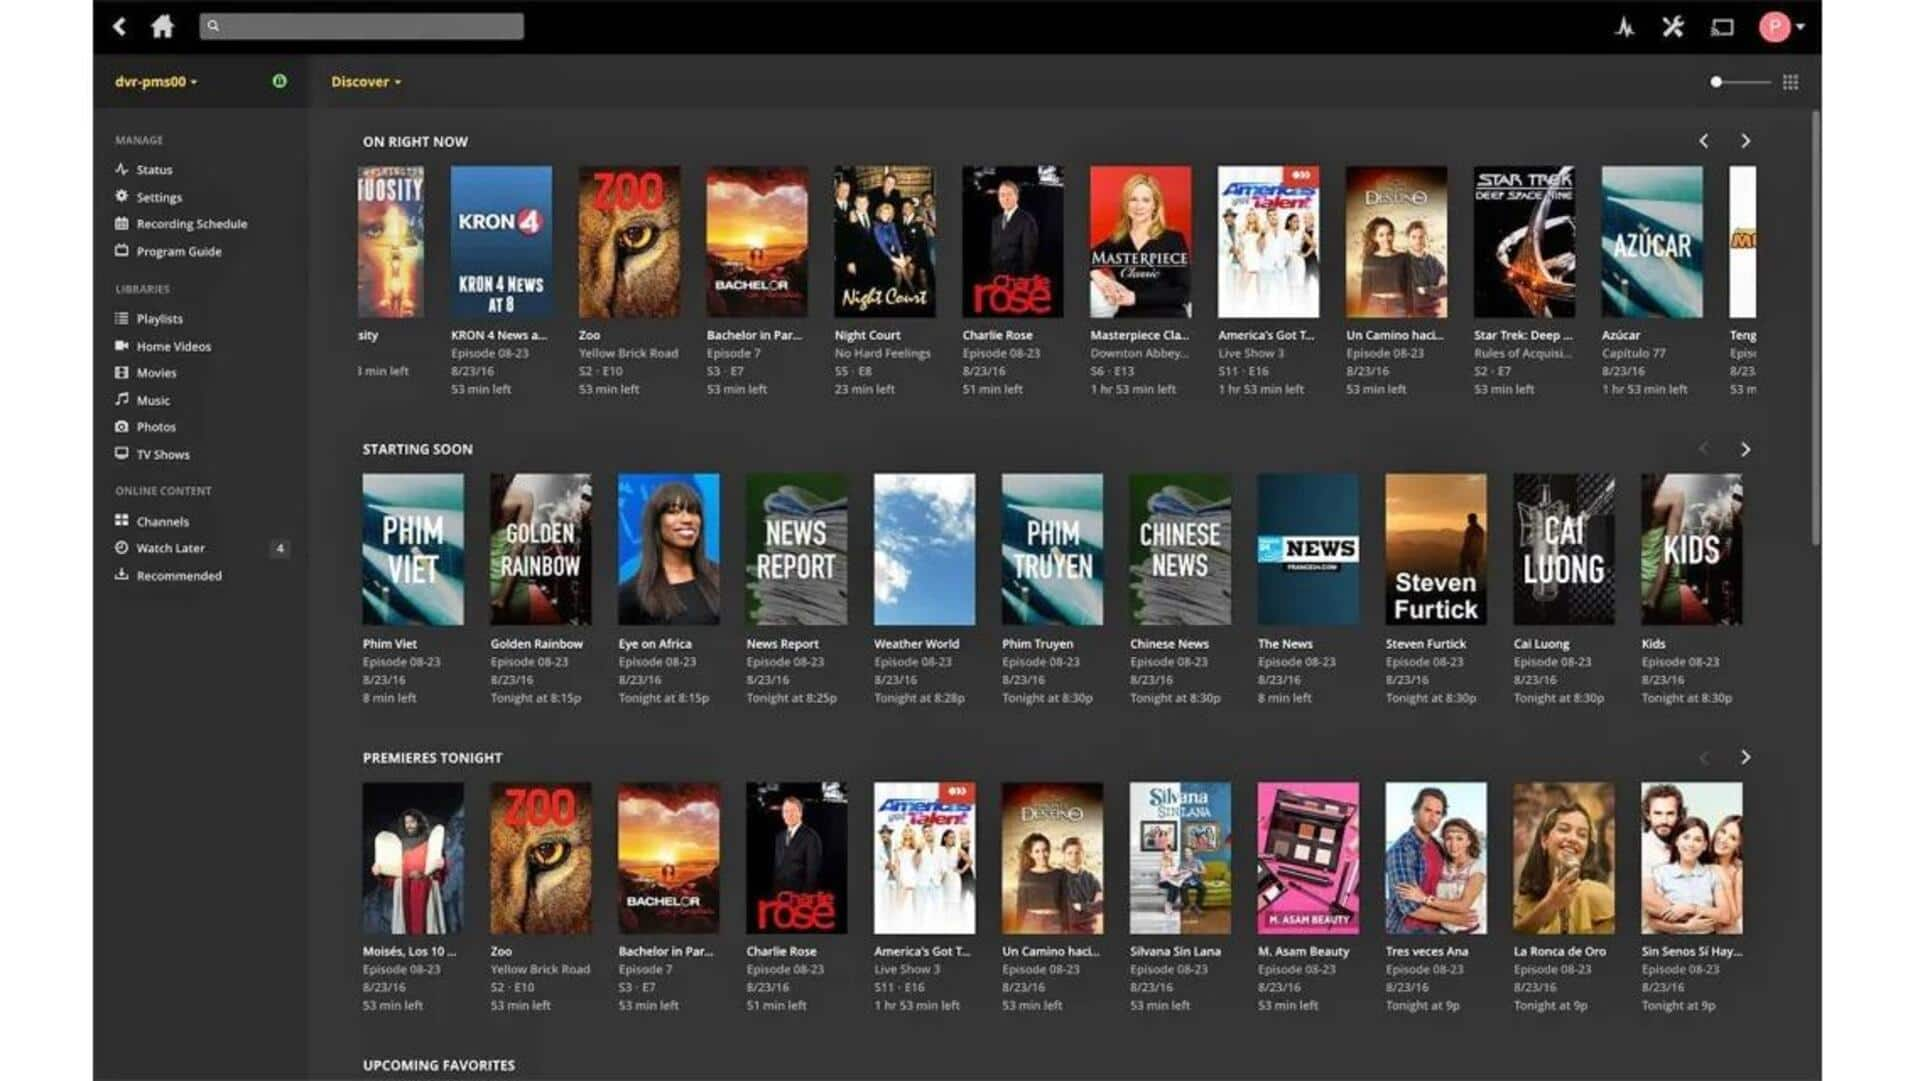The width and height of the screenshot is (1920, 1081).
Task: Open the Home Videos library
Action: (163, 346)
